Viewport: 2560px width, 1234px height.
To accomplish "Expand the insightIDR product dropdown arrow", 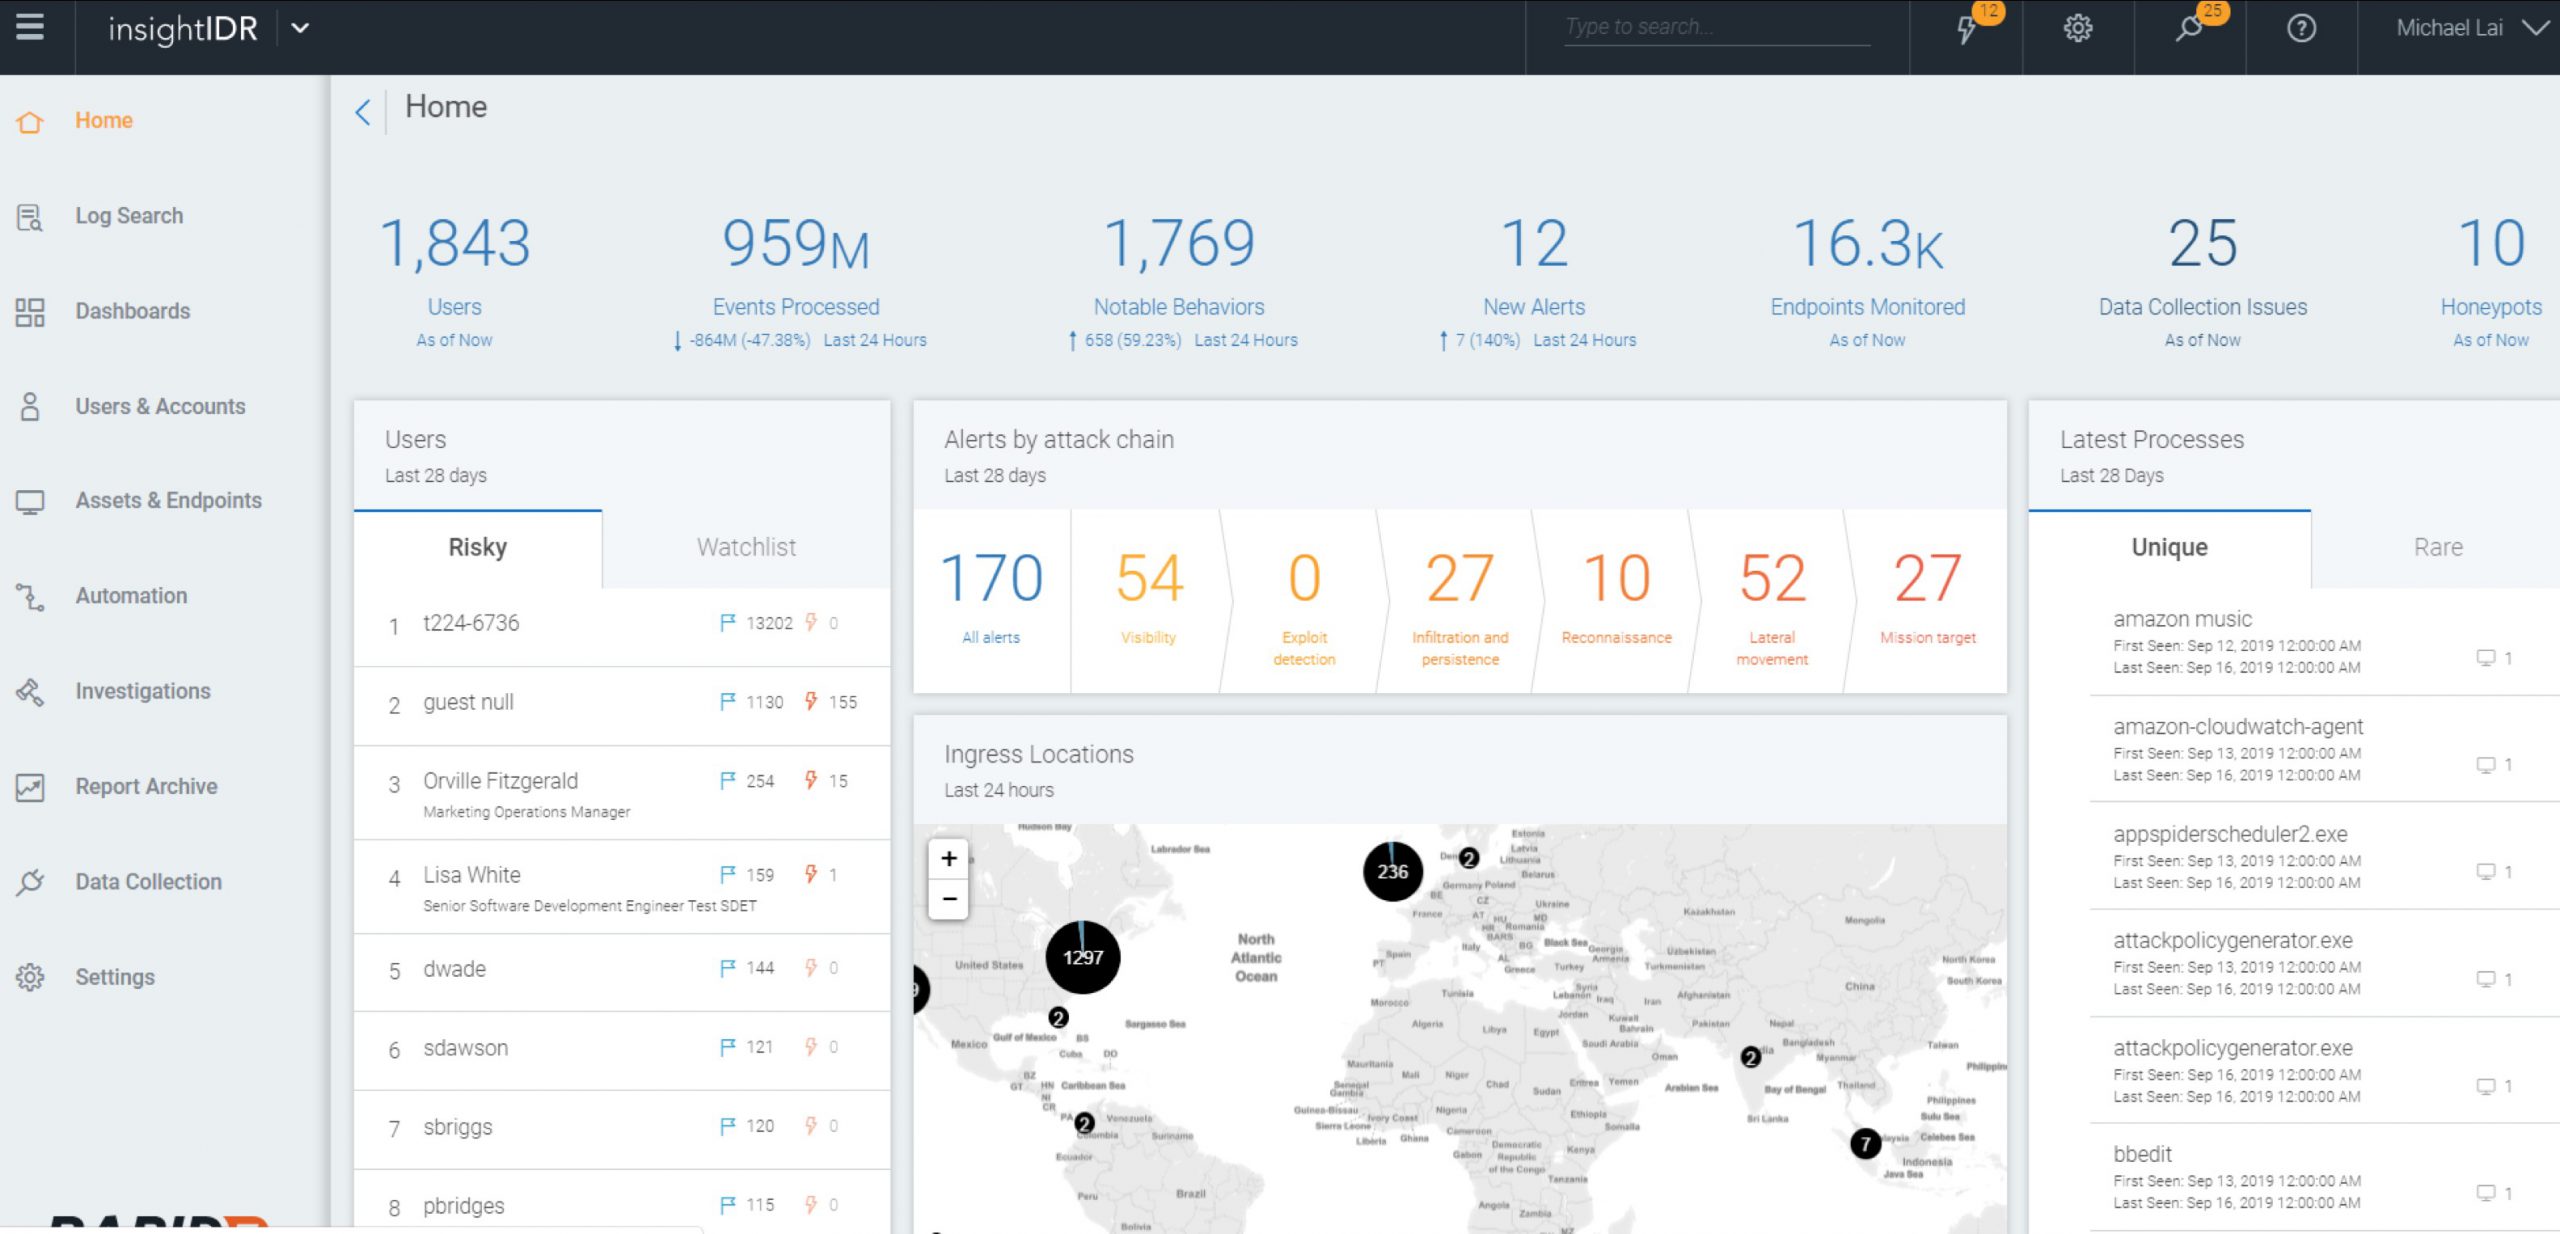I will click(x=300, y=29).
